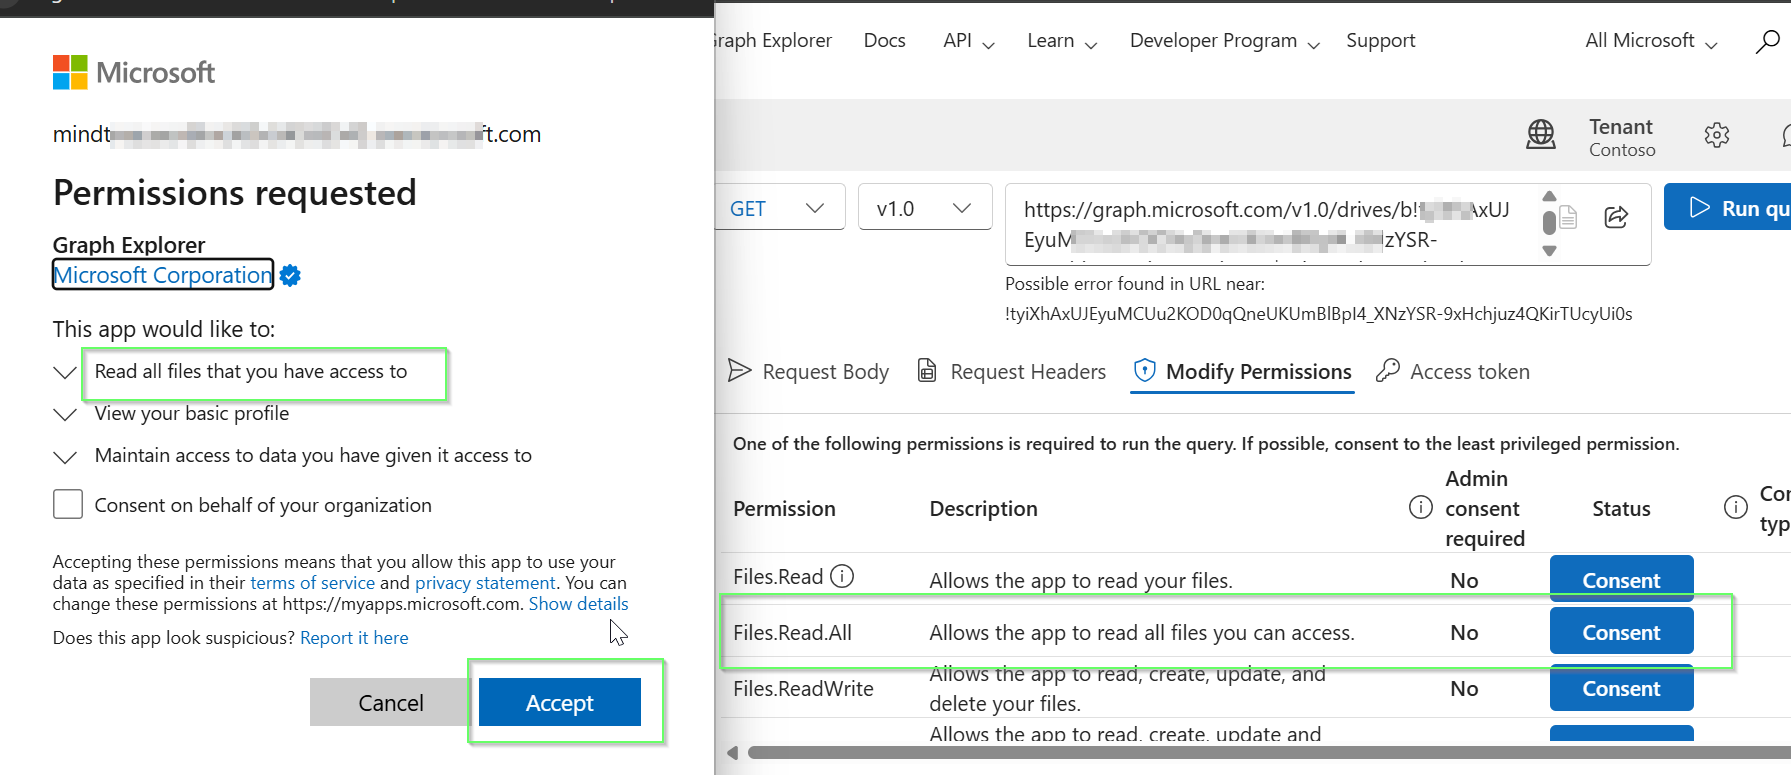Click the horizontal scrollbar left arrow
The width and height of the screenshot is (1791, 775).
[732, 752]
